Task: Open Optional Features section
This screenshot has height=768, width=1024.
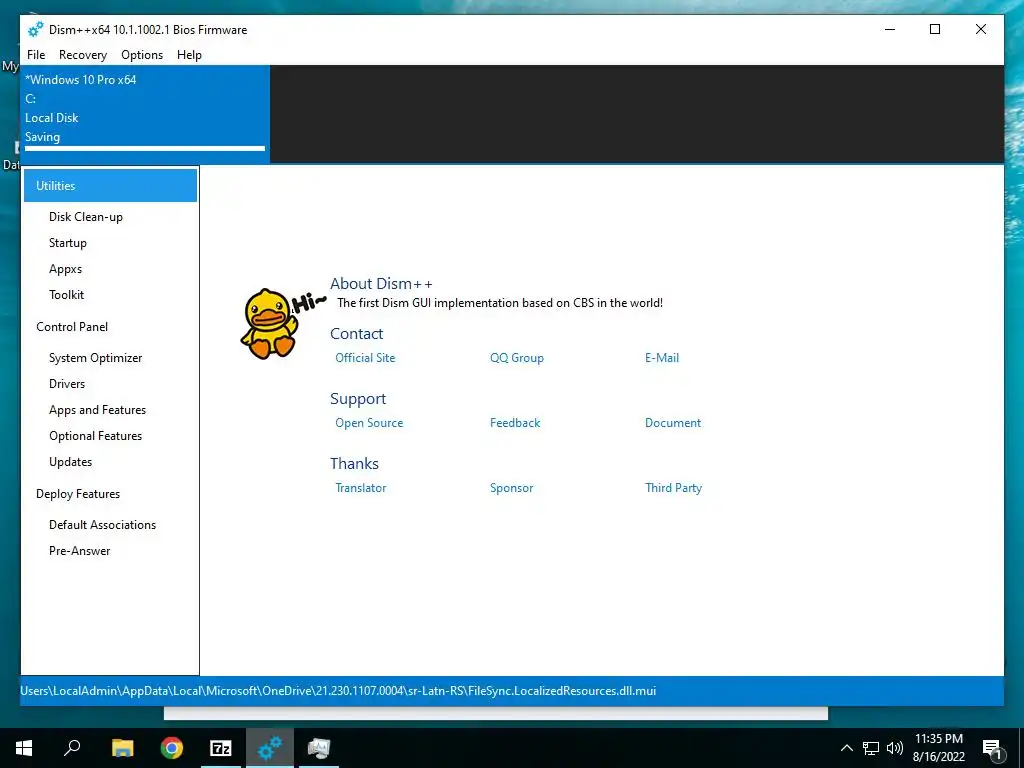Action: [x=95, y=436]
